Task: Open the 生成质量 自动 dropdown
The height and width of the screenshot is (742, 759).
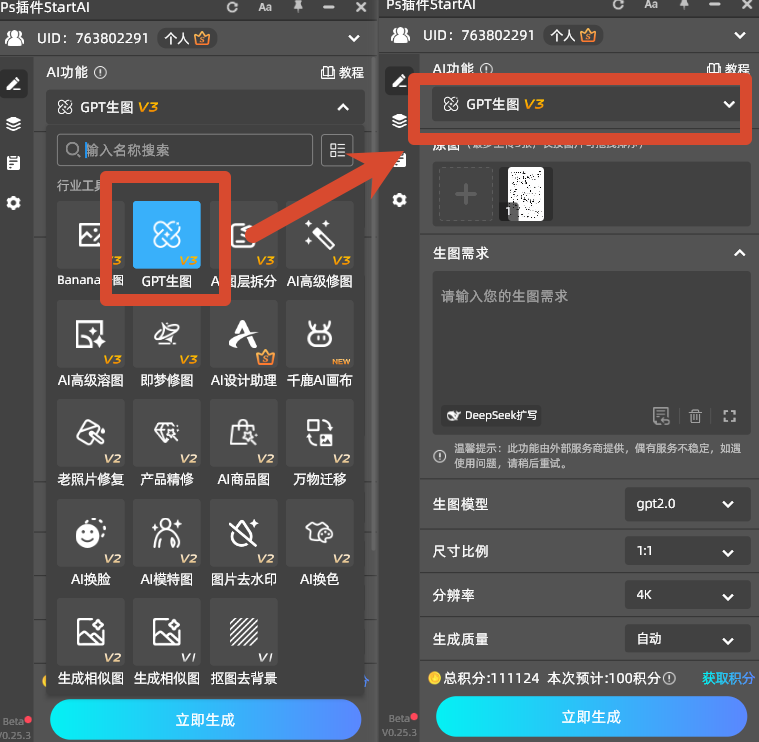Action: [x=687, y=639]
